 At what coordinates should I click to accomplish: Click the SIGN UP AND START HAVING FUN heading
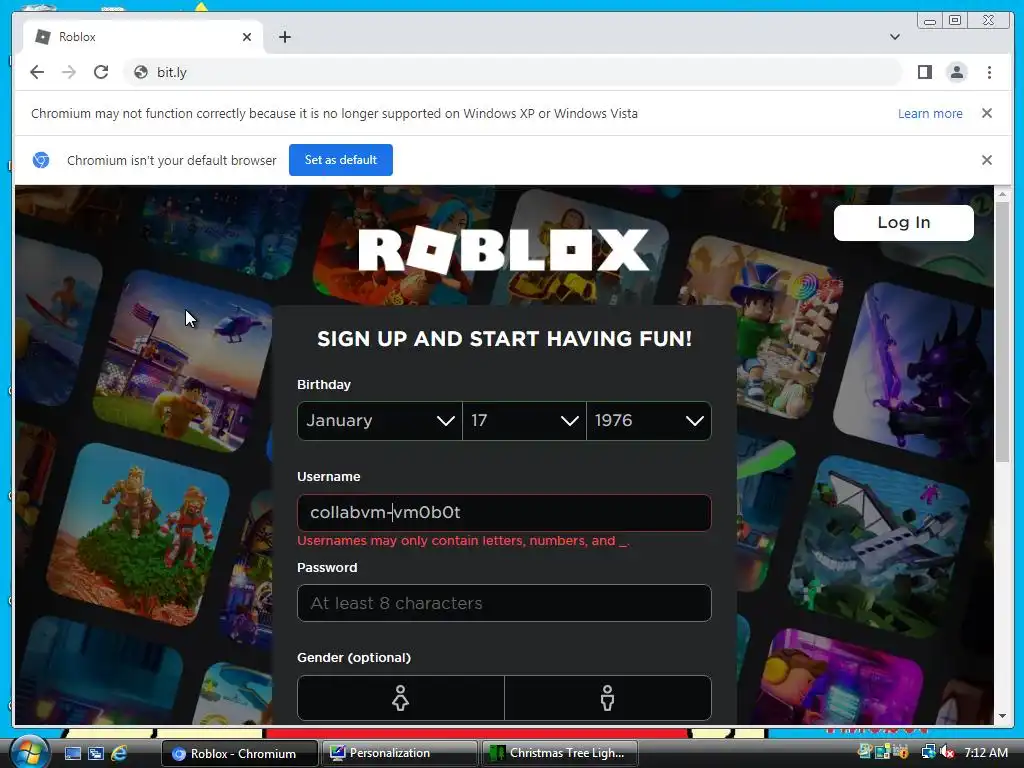[504, 339]
